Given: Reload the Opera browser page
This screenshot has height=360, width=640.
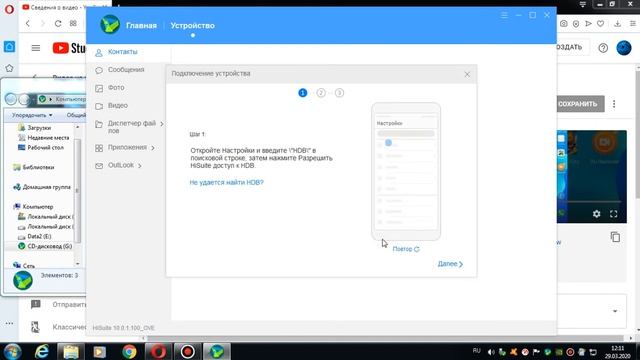Looking at the screenshot, I should click(x=58, y=24).
